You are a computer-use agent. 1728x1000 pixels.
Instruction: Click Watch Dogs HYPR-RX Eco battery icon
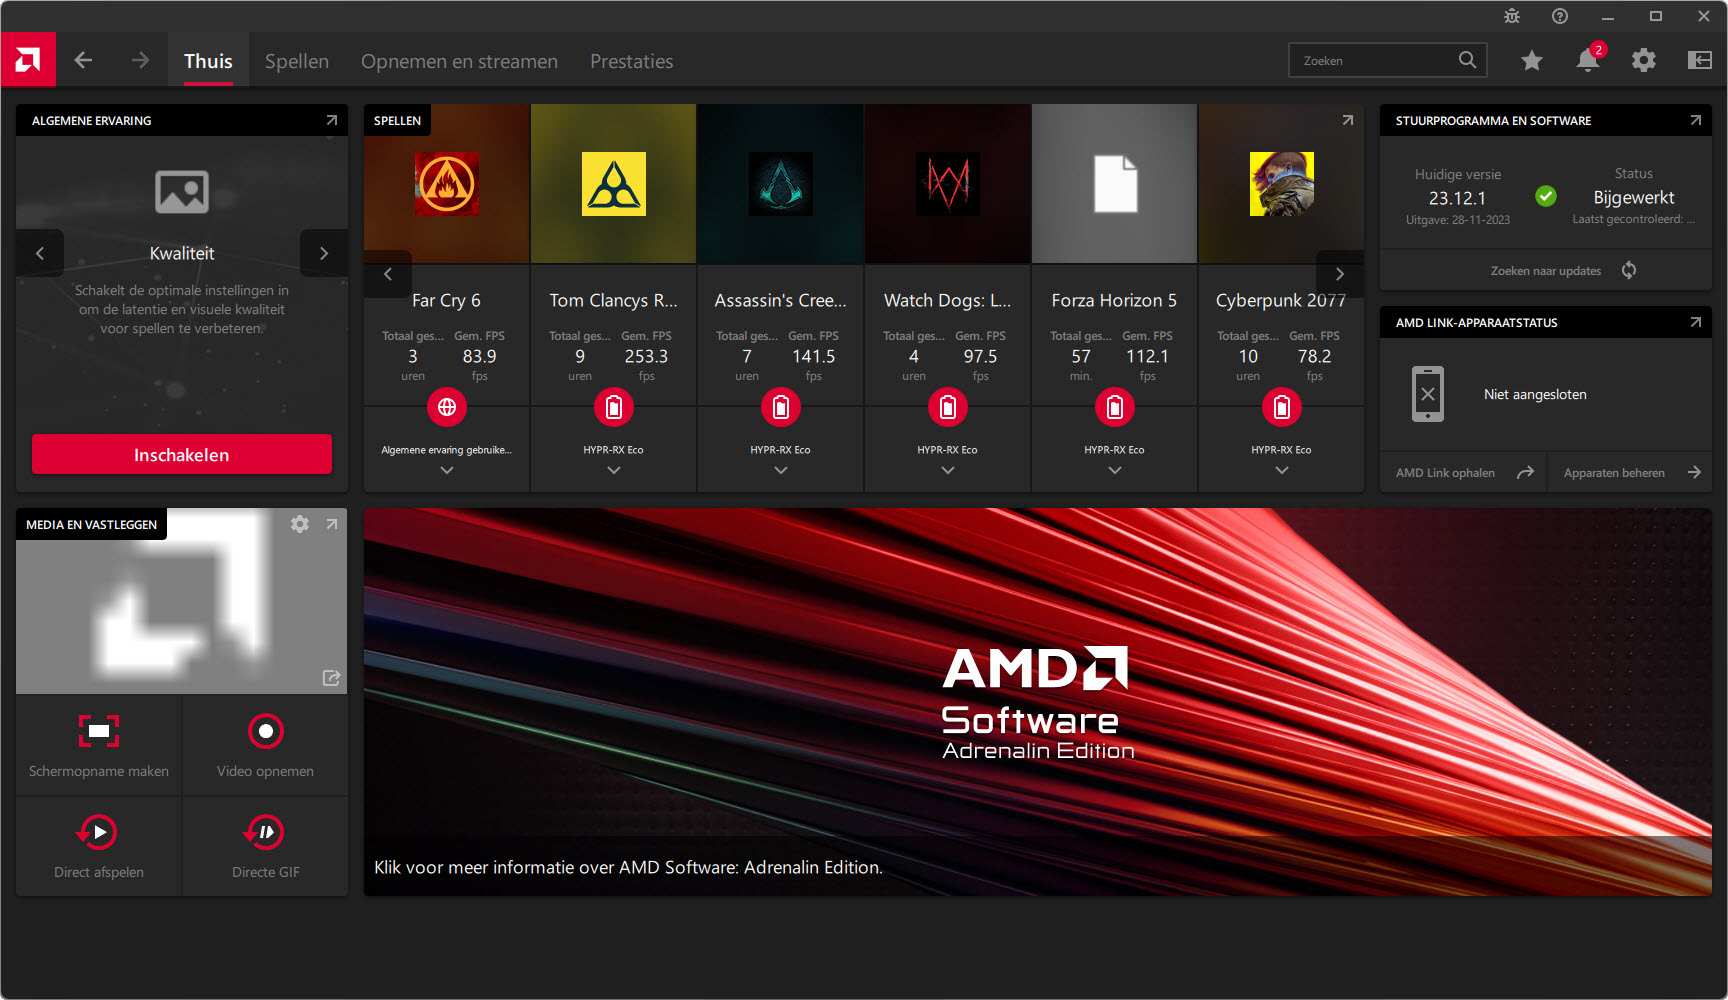click(x=948, y=407)
